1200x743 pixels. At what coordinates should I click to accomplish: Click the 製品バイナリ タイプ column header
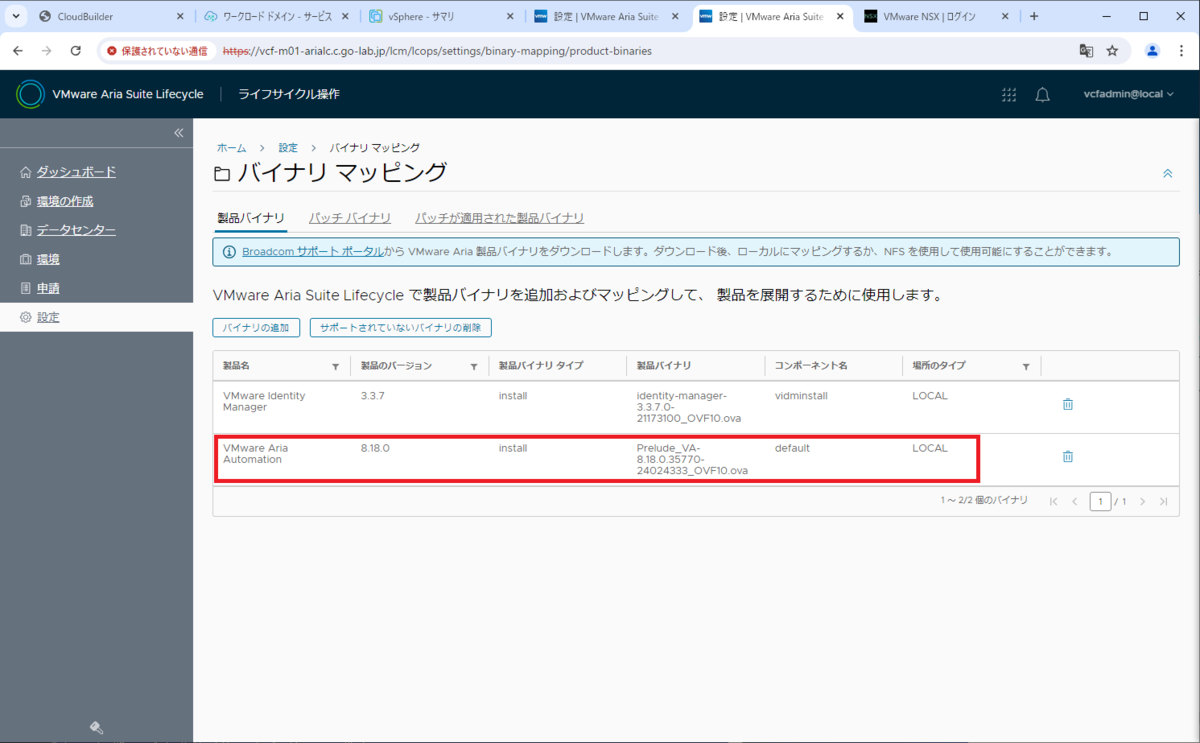click(x=541, y=366)
